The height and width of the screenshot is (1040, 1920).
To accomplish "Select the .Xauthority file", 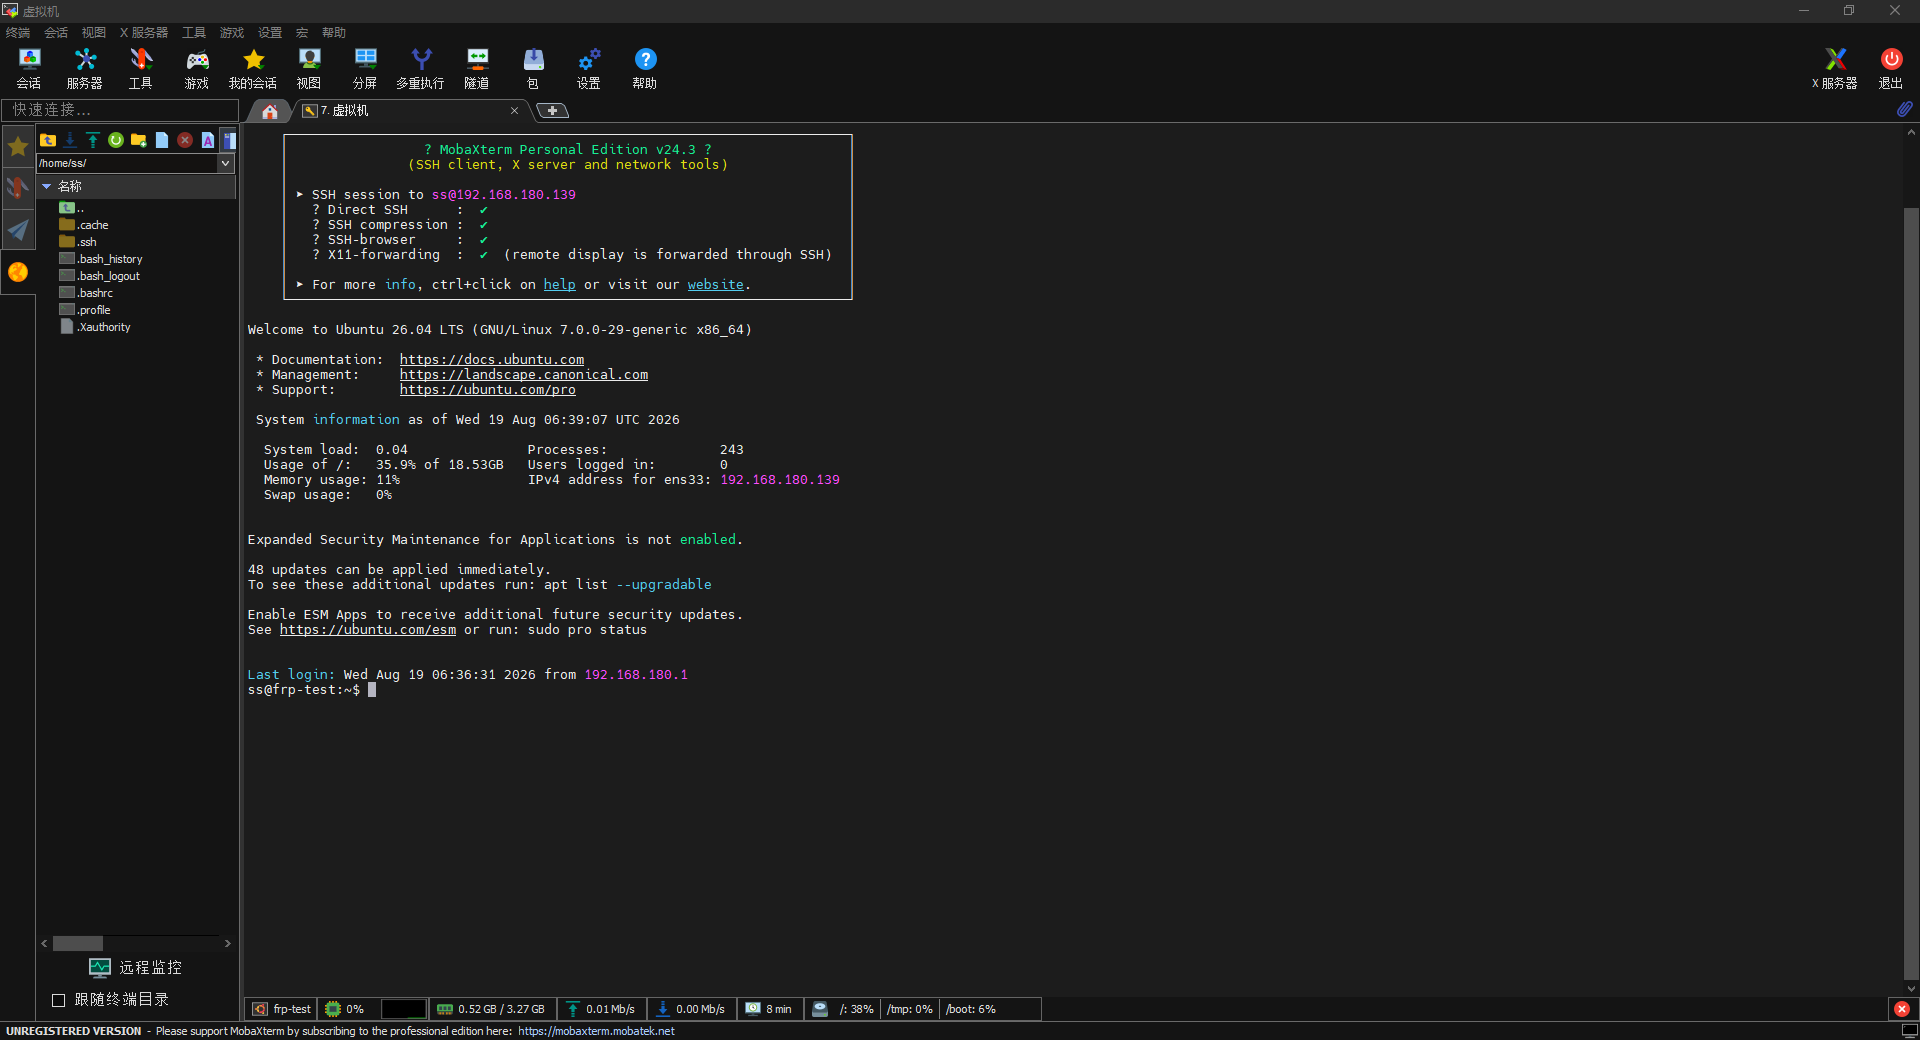I will [x=95, y=327].
